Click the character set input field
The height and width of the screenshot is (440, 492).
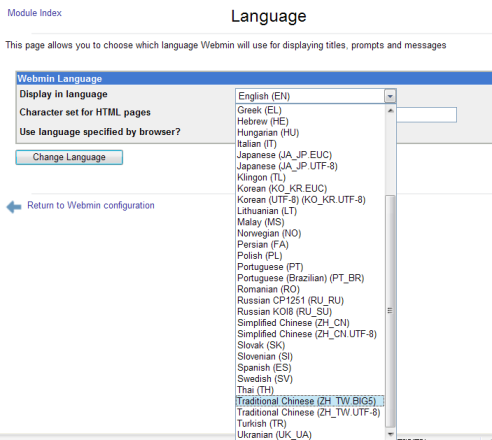[x=426, y=115]
